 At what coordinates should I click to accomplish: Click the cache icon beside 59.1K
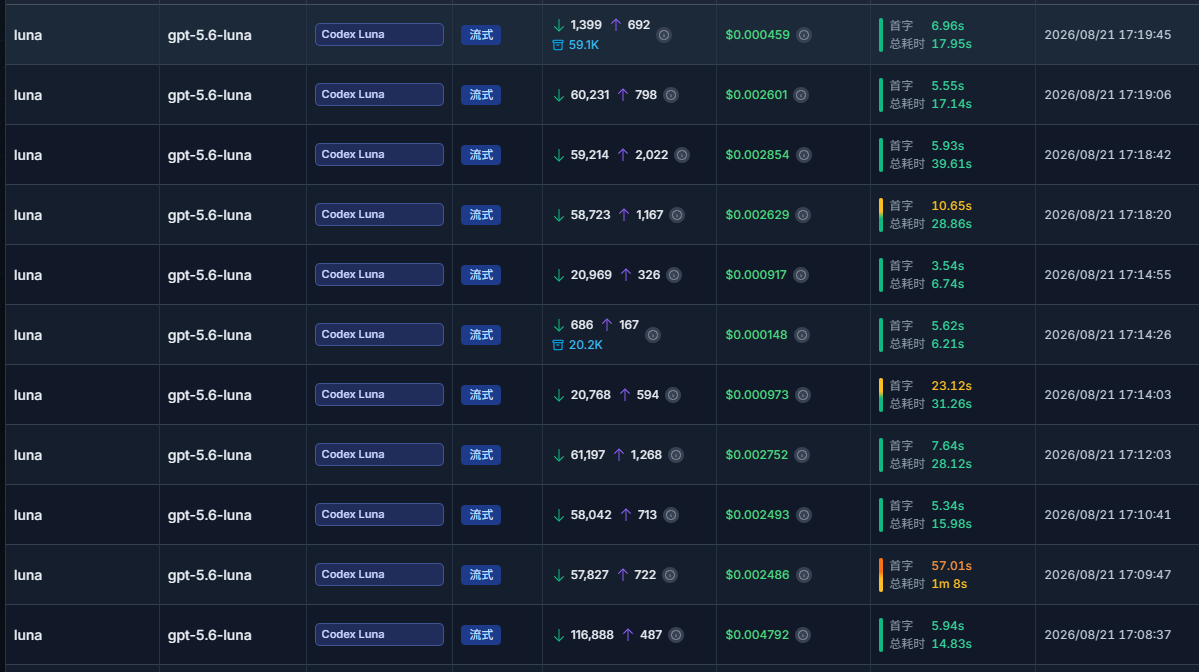click(558, 45)
